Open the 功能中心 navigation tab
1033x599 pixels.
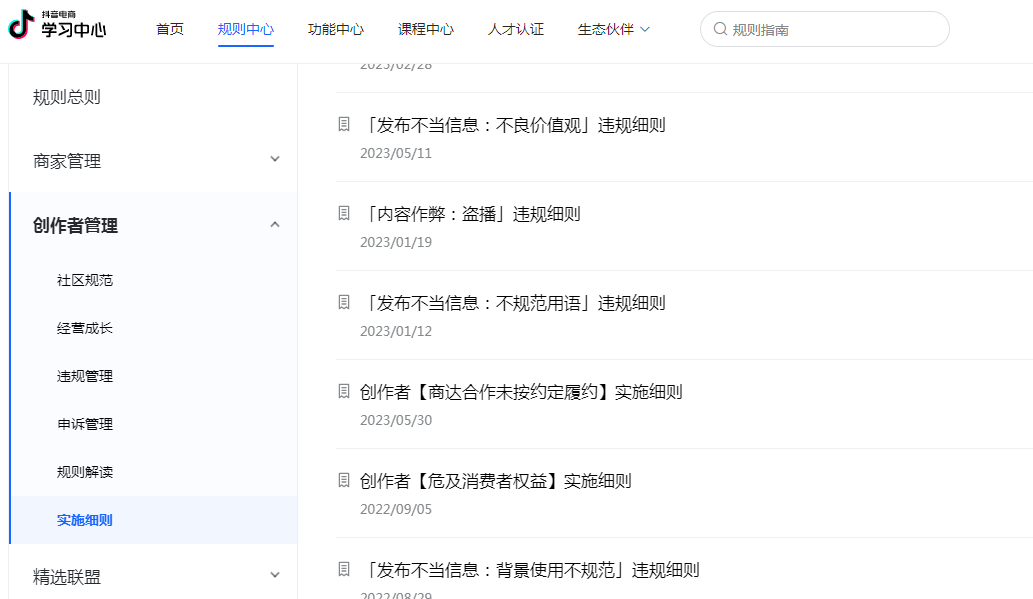(x=336, y=30)
